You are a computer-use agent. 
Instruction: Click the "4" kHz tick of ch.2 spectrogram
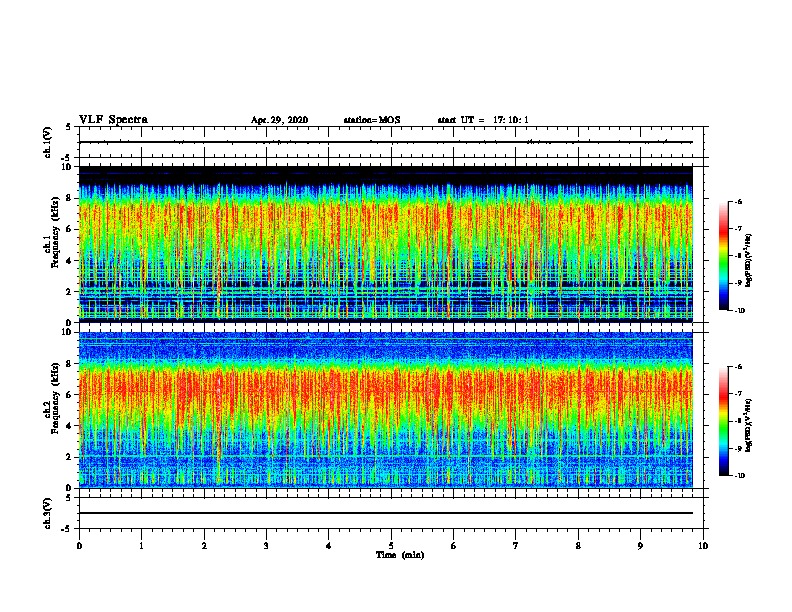(70, 426)
